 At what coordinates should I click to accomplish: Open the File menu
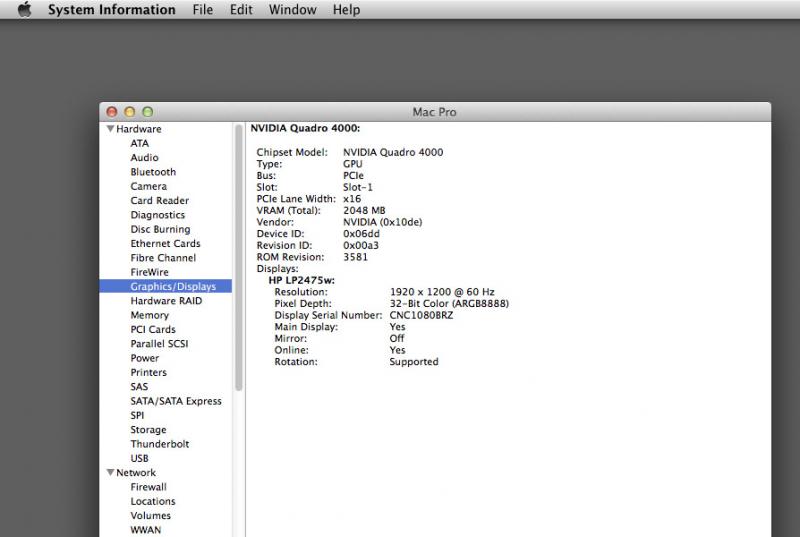(203, 10)
